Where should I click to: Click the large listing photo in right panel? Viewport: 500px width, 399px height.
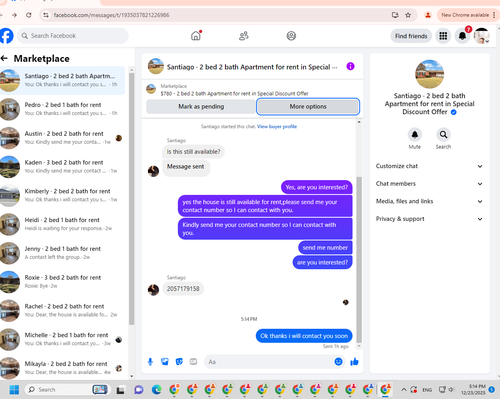click(429, 74)
